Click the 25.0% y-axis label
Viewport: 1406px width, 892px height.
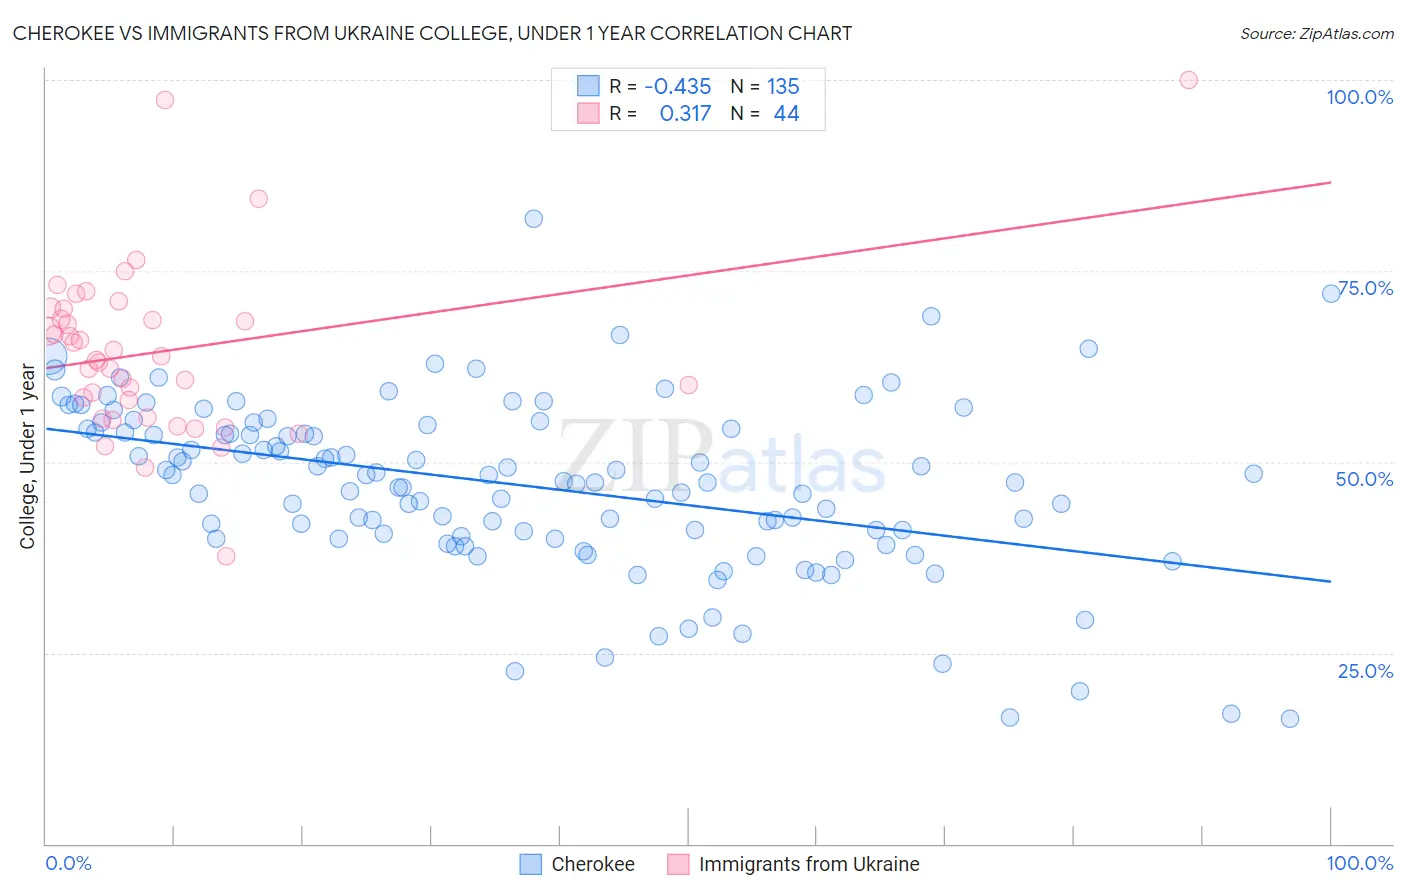coord(1366,670)
